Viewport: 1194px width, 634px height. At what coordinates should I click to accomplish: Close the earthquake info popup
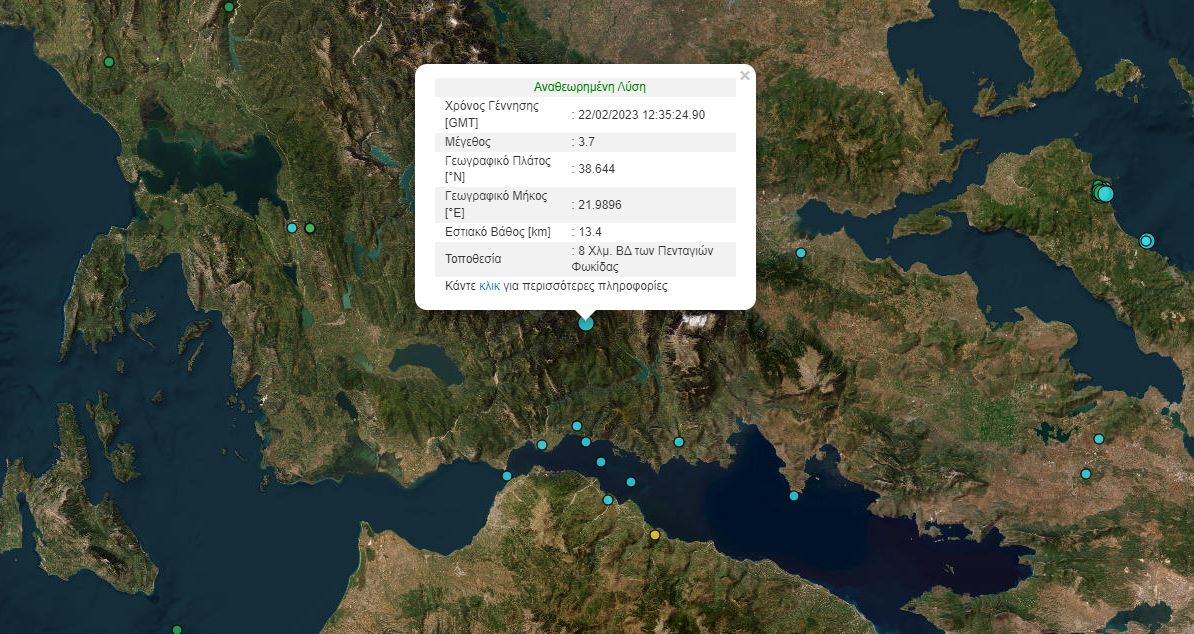744,75
